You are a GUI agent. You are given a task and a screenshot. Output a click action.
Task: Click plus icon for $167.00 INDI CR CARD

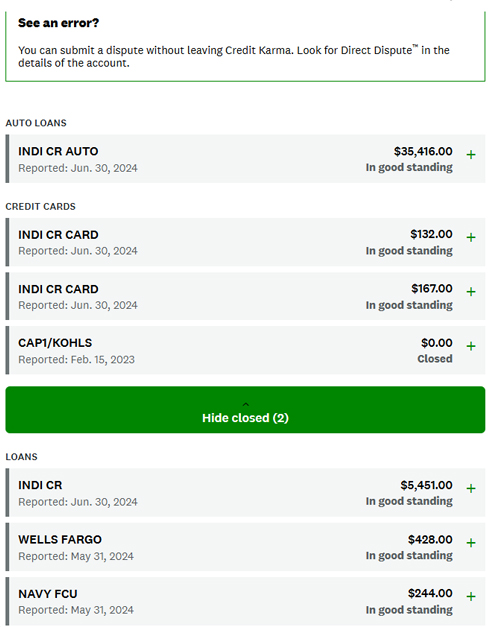point(471,292)
